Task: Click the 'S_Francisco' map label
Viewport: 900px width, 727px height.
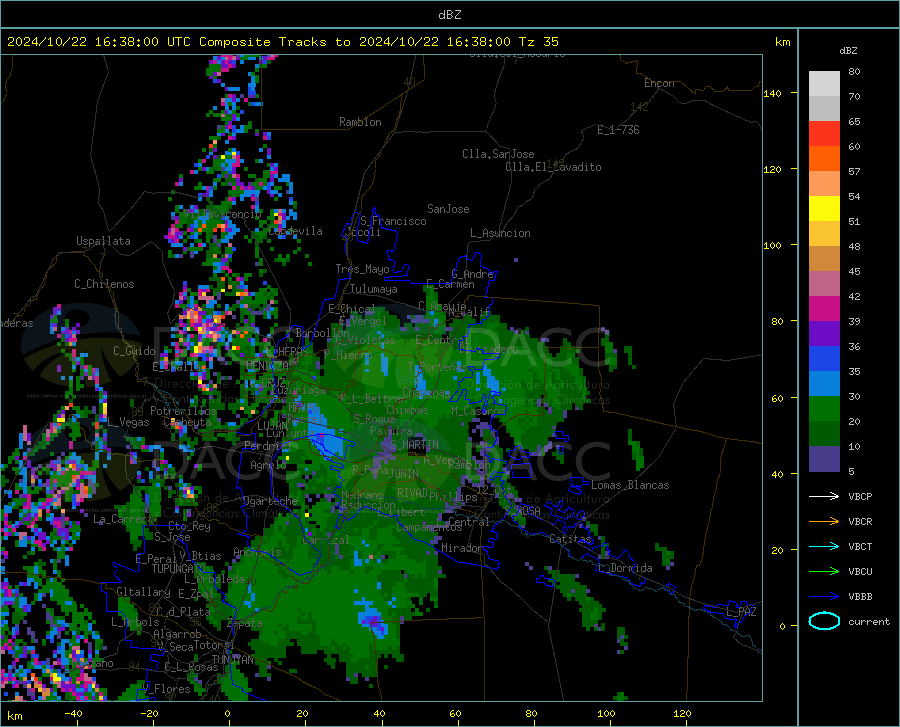Action: click(x=393, y=221)
